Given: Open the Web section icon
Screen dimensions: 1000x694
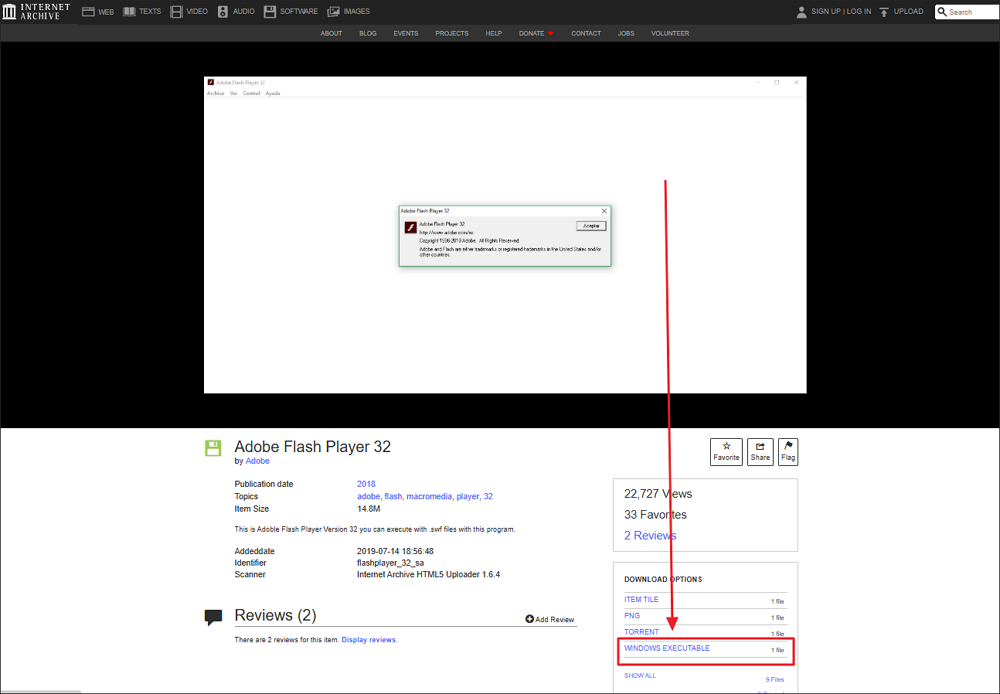Looking at the screenshot, I should pos(88,12).
